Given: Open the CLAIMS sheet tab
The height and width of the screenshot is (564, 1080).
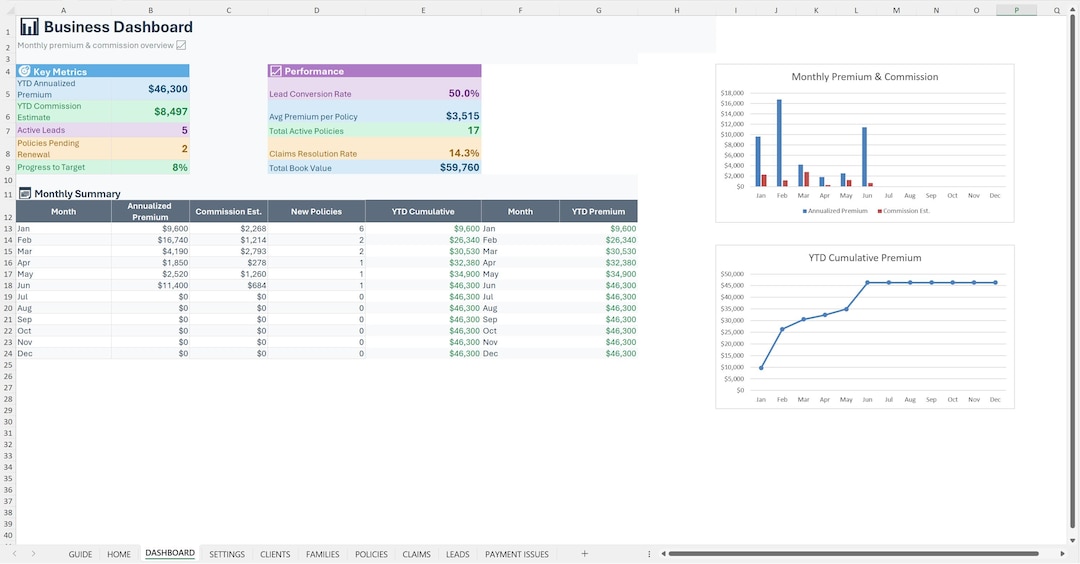Looking at the screenshot, I should 416,554.
